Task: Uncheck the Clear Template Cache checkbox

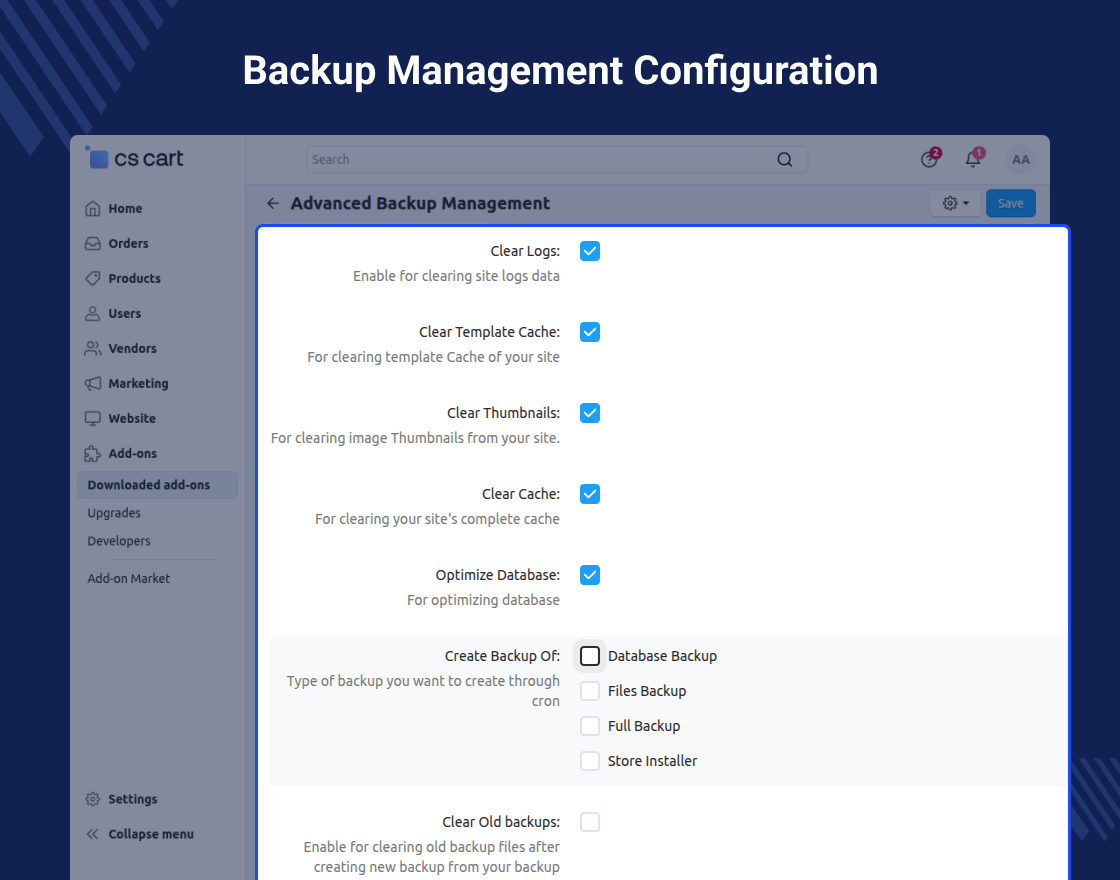Action: coord(590,332)
